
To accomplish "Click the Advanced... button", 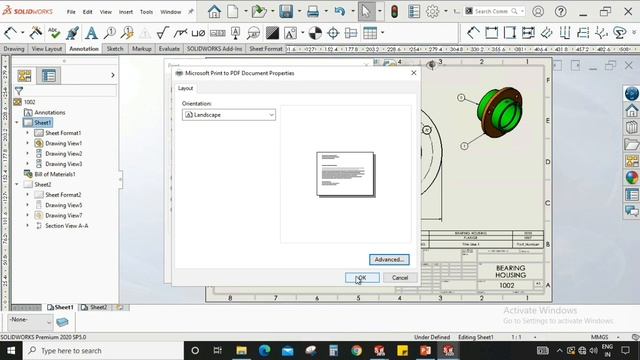I will click(389, 260).
